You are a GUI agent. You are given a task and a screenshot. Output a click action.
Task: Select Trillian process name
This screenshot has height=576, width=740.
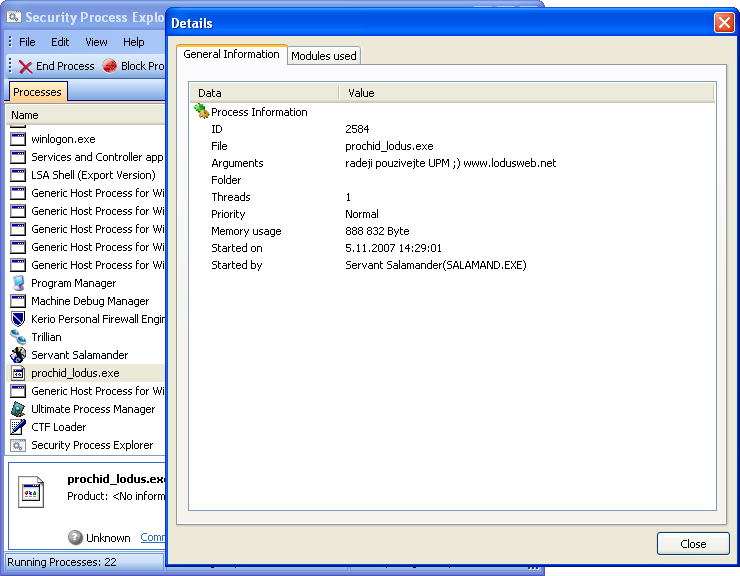click(x=46, y=337)
